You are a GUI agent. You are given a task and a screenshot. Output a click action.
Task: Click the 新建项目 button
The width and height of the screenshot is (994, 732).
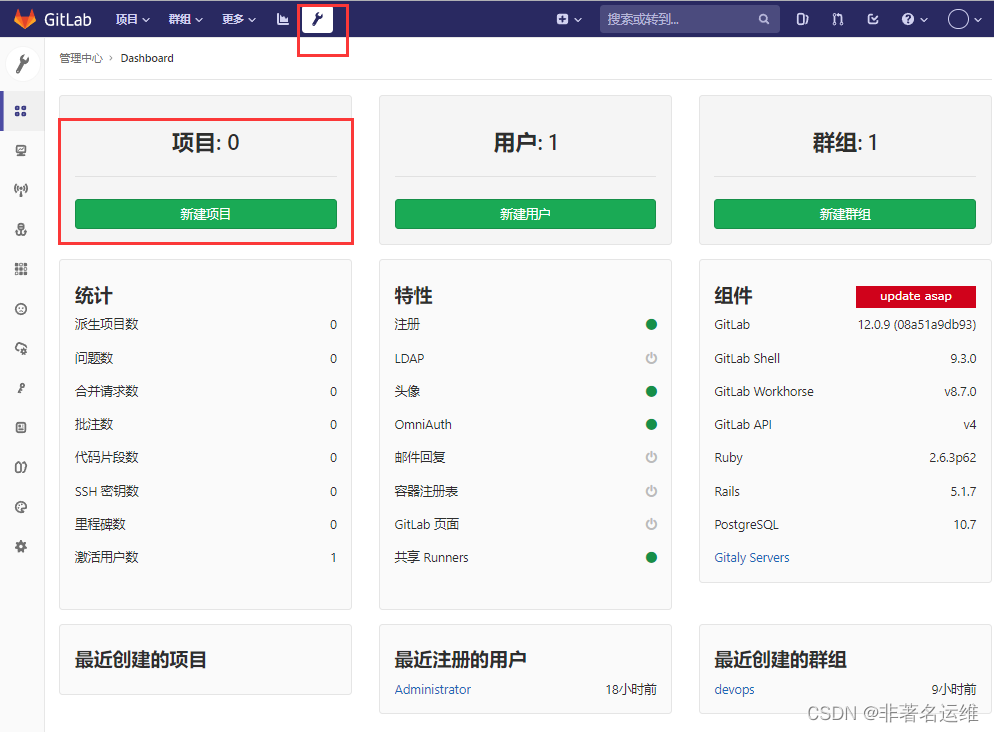point(205,214)
